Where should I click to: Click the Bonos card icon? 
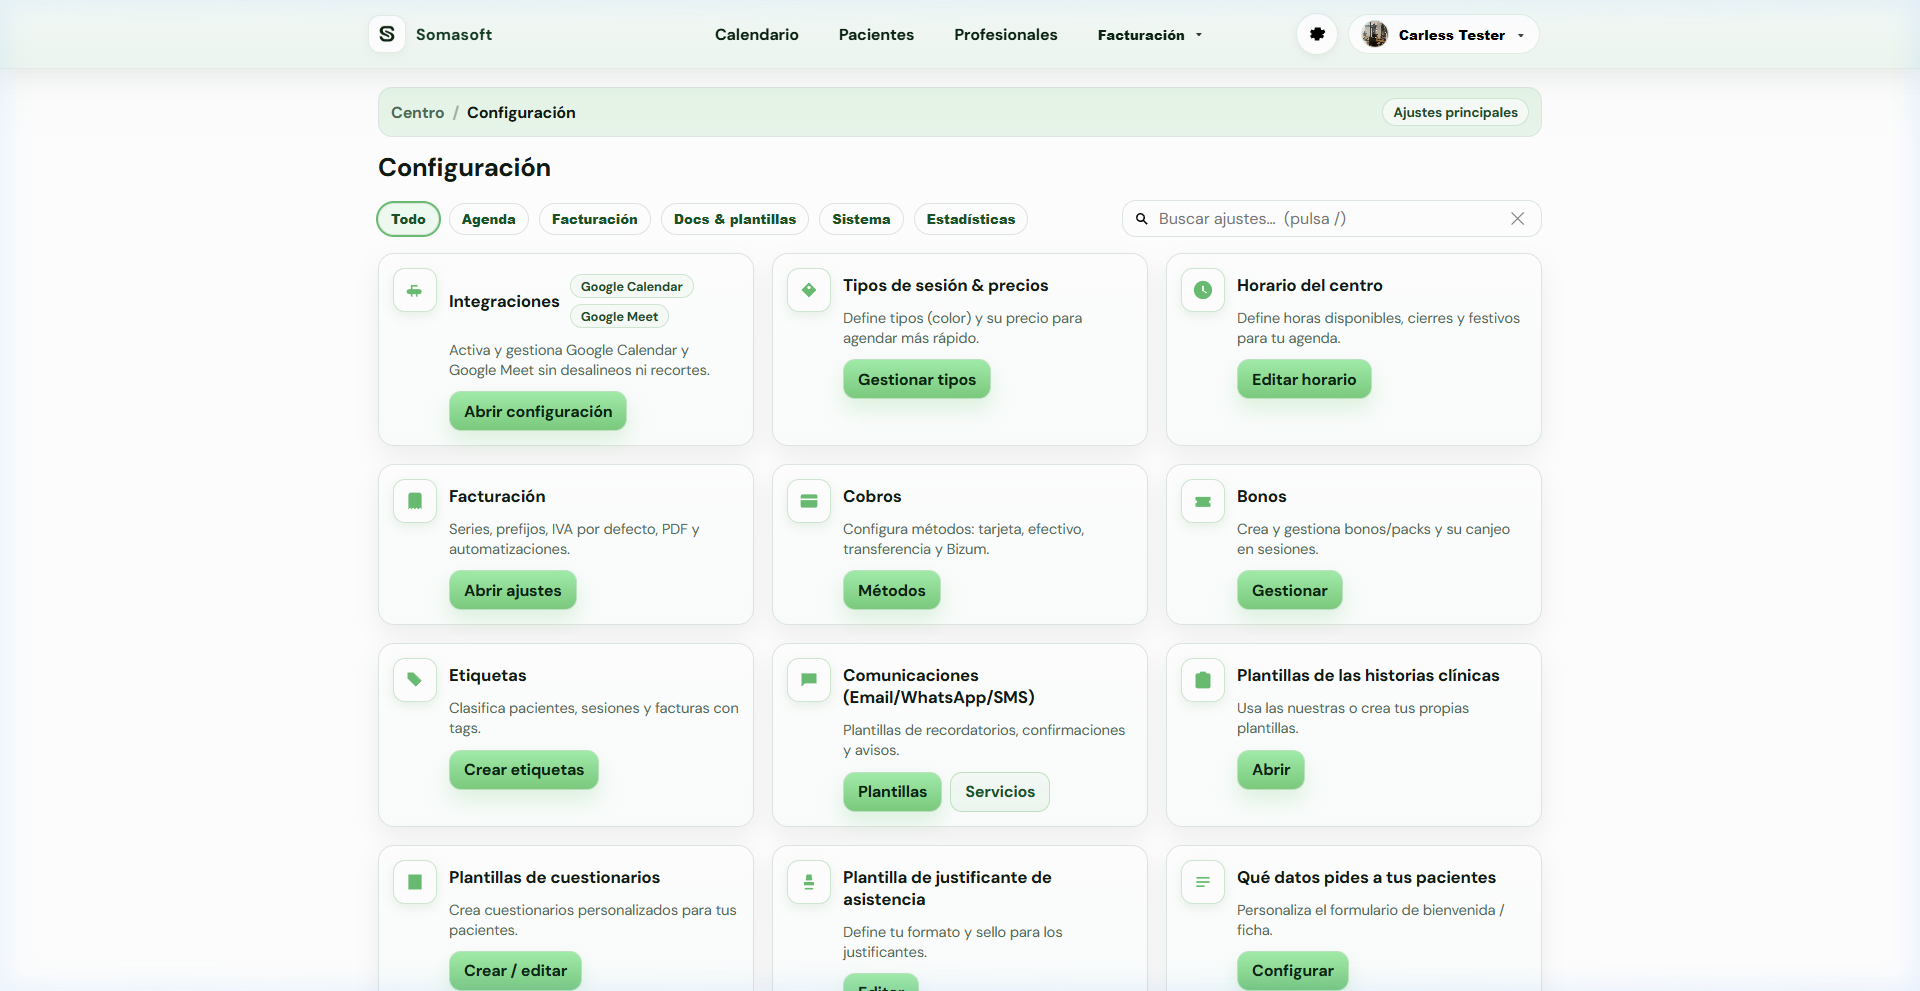(x=1202, y=501)
